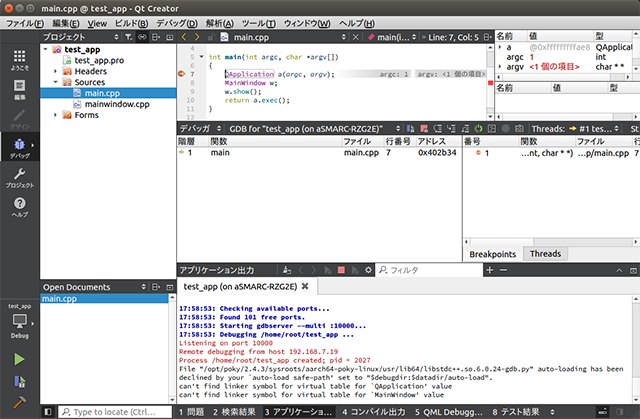640x419 pixels.
Task: Zoom out application output with minus
Action: coord(503,270)
